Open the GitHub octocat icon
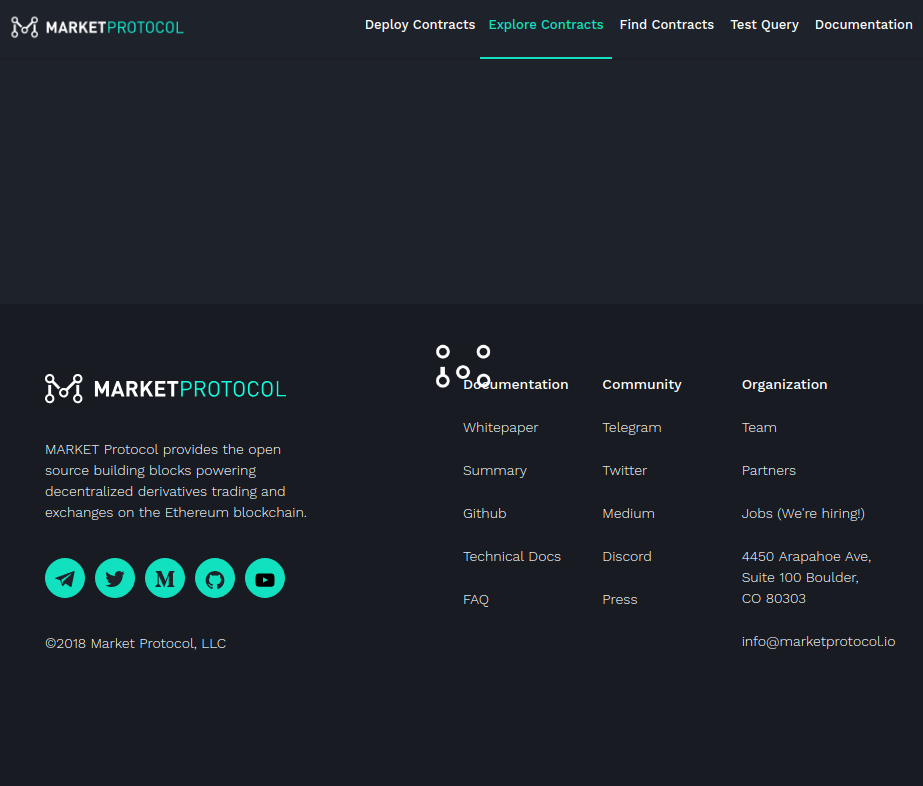Viewport: 923px width, 786px height. [x=215, y=578]
